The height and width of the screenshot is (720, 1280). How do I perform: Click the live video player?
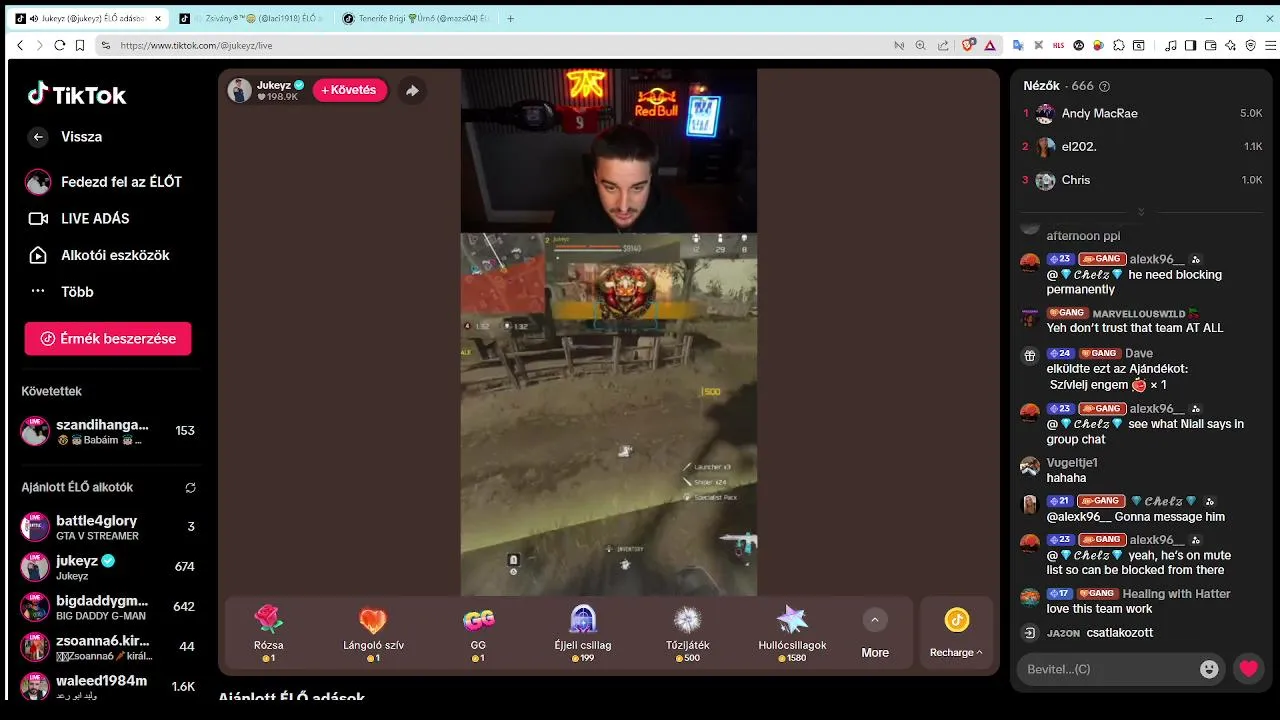pyautogui.click(x=608, y=333)
